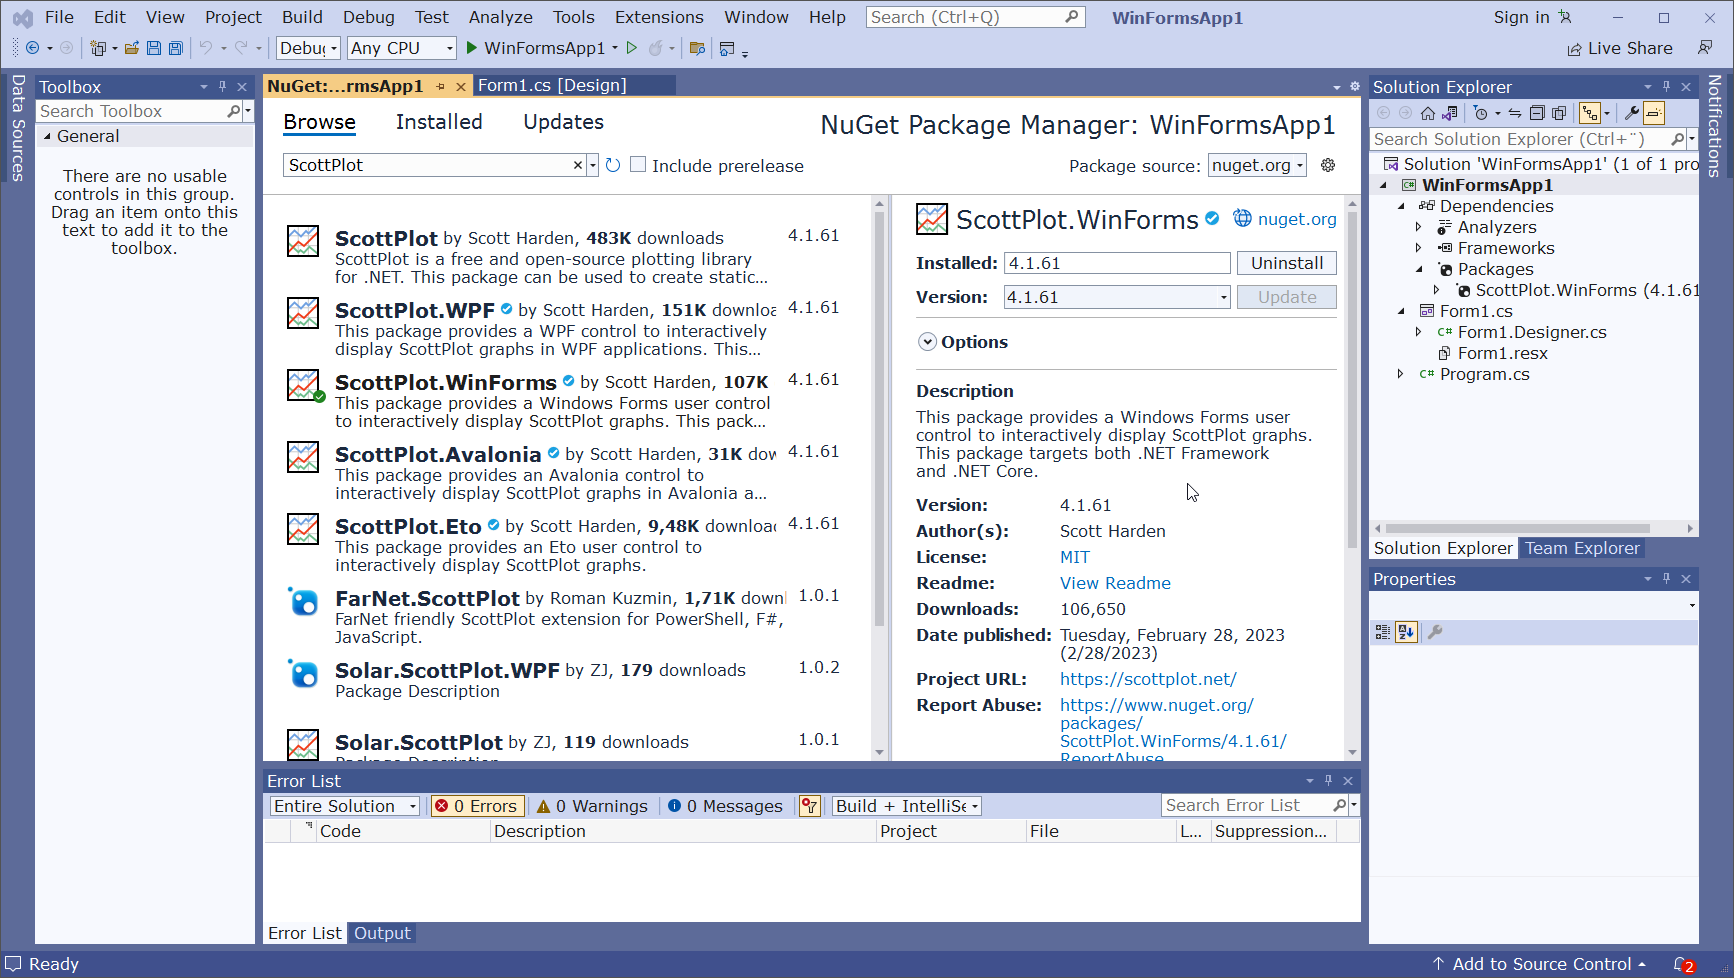Click the Properties panel Categorized view icon

point(1383,632)
